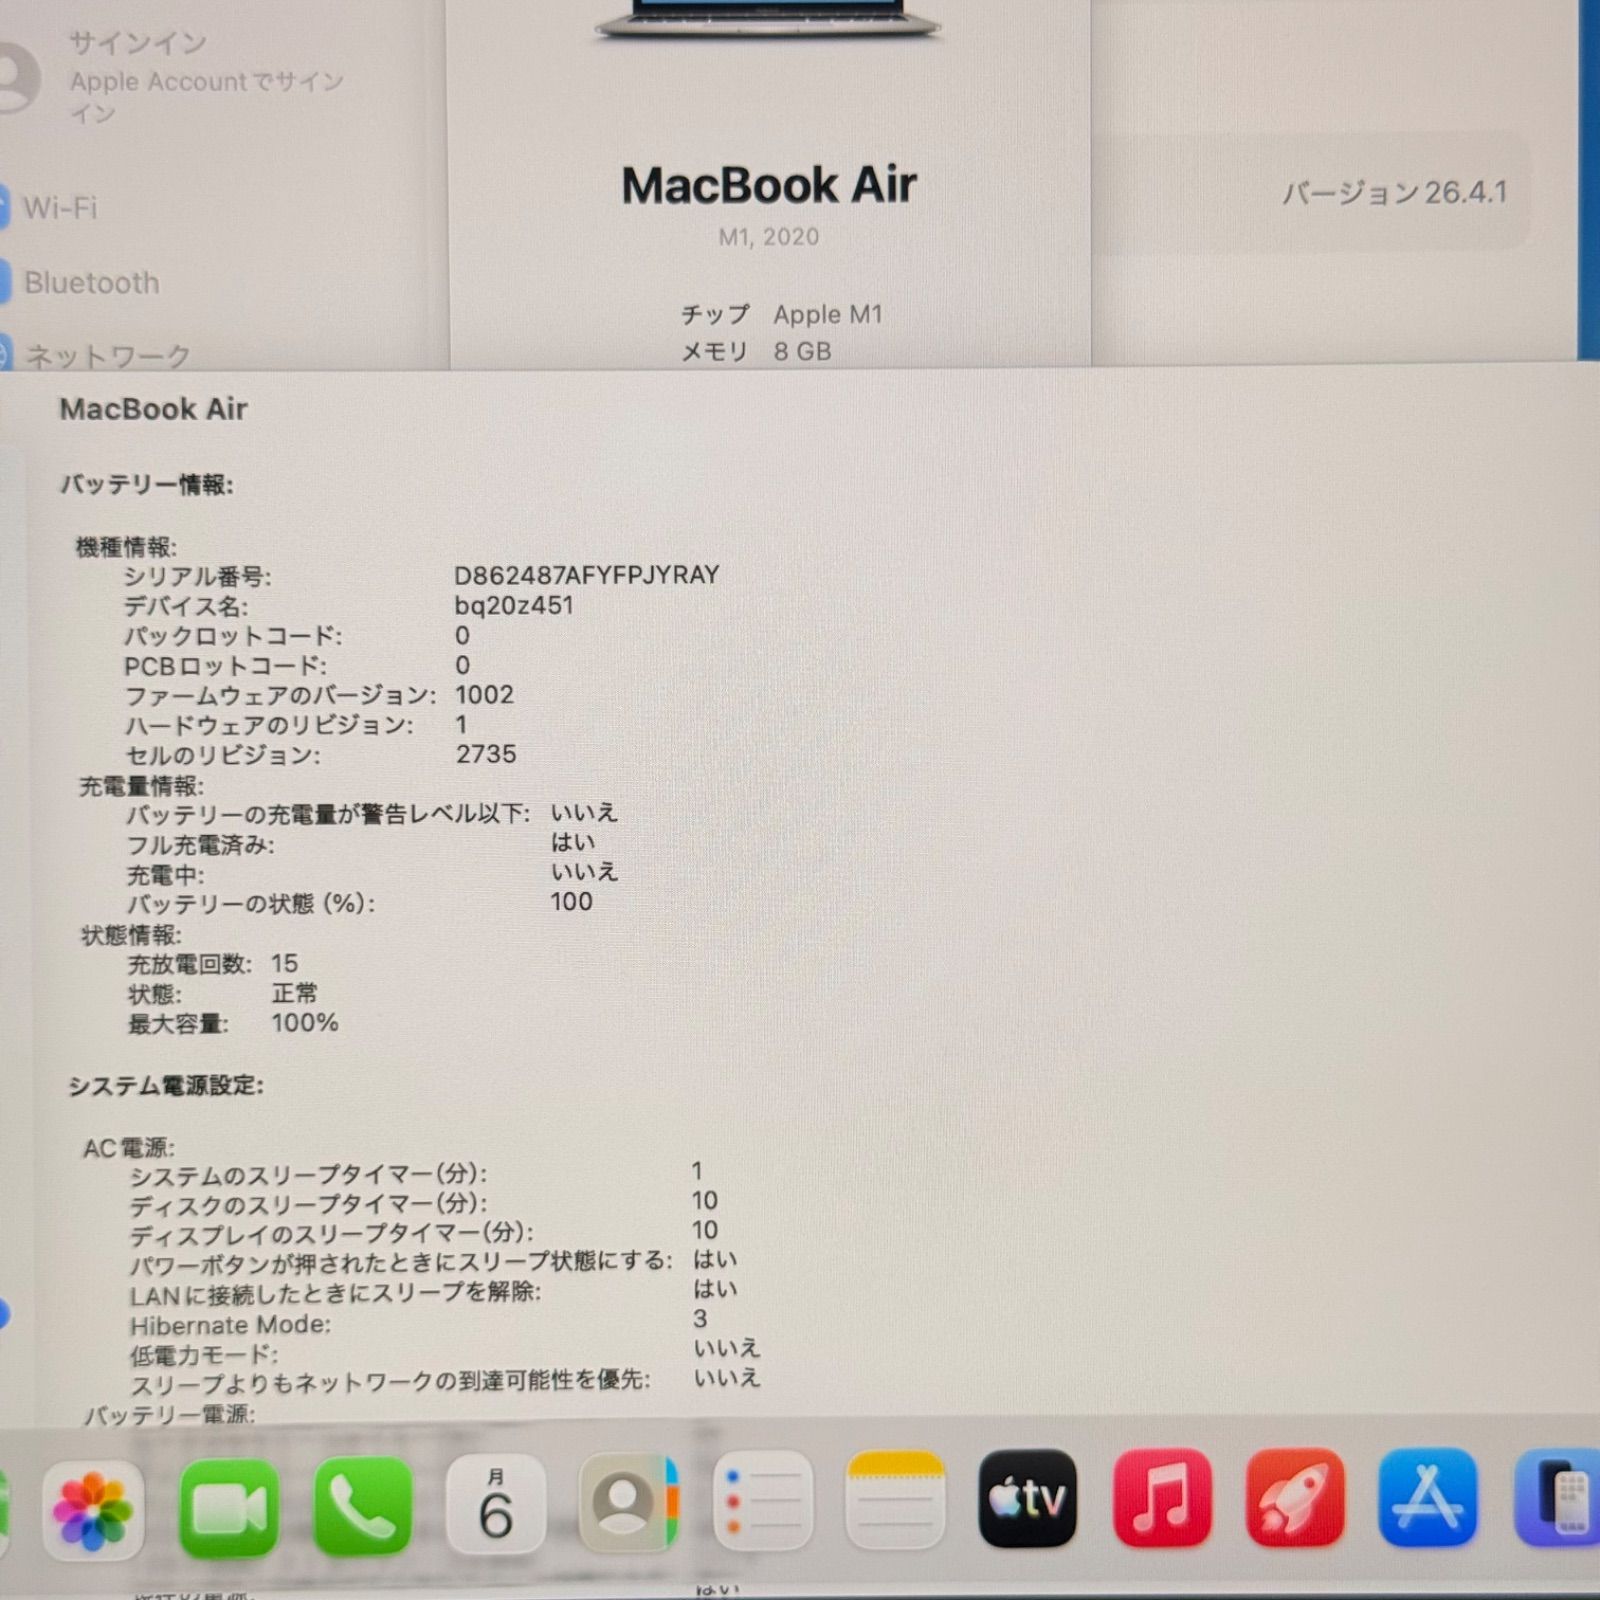Launch Reminders from the Dock
This screenshot has height=1600, width=1600.
coord(763,1501)
